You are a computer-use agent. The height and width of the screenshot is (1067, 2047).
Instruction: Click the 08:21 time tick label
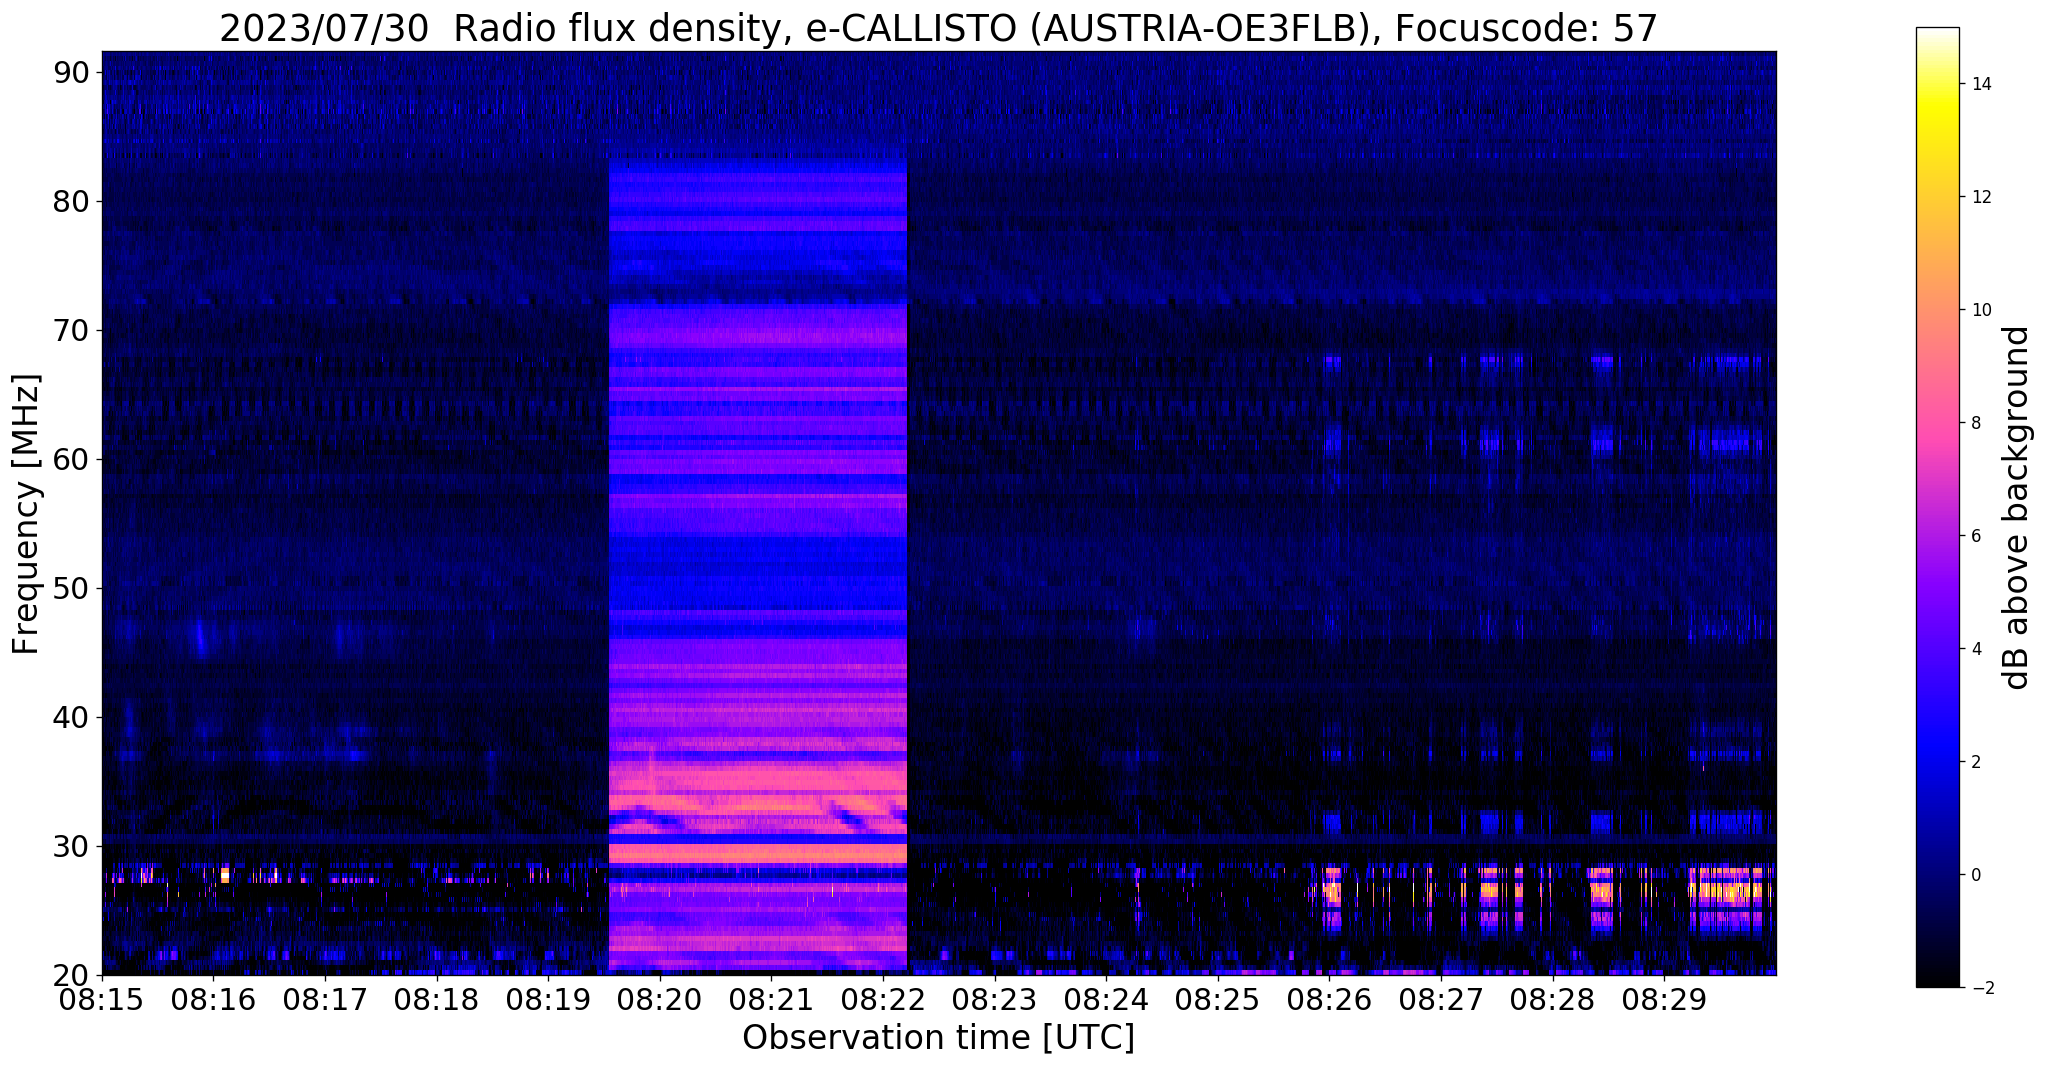point(771,999)
